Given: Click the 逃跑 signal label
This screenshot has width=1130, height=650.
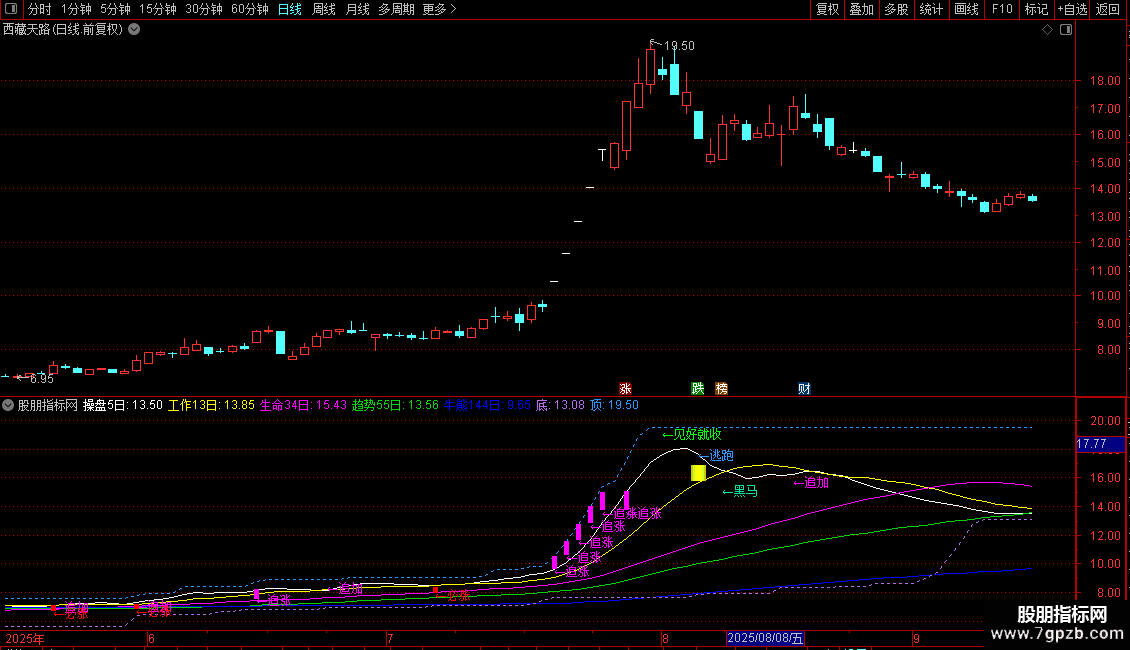Looking at the screenshot, I should pyautogui.click(x=717, y=455).
